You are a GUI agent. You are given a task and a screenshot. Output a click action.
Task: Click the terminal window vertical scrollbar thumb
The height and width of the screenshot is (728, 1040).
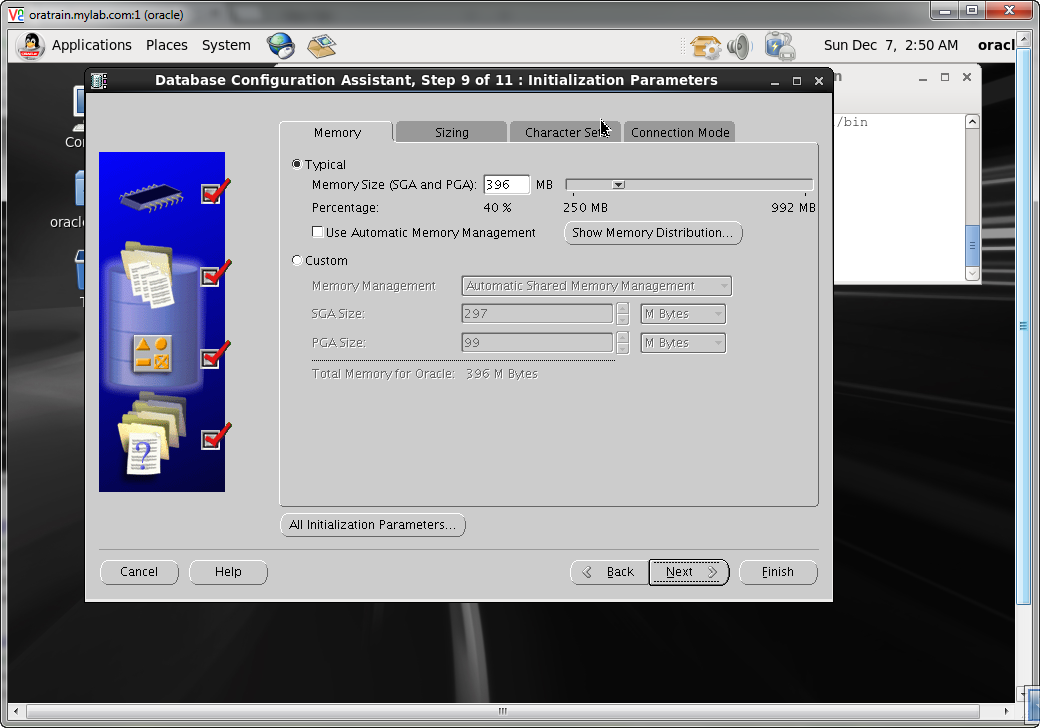(972, 245)
